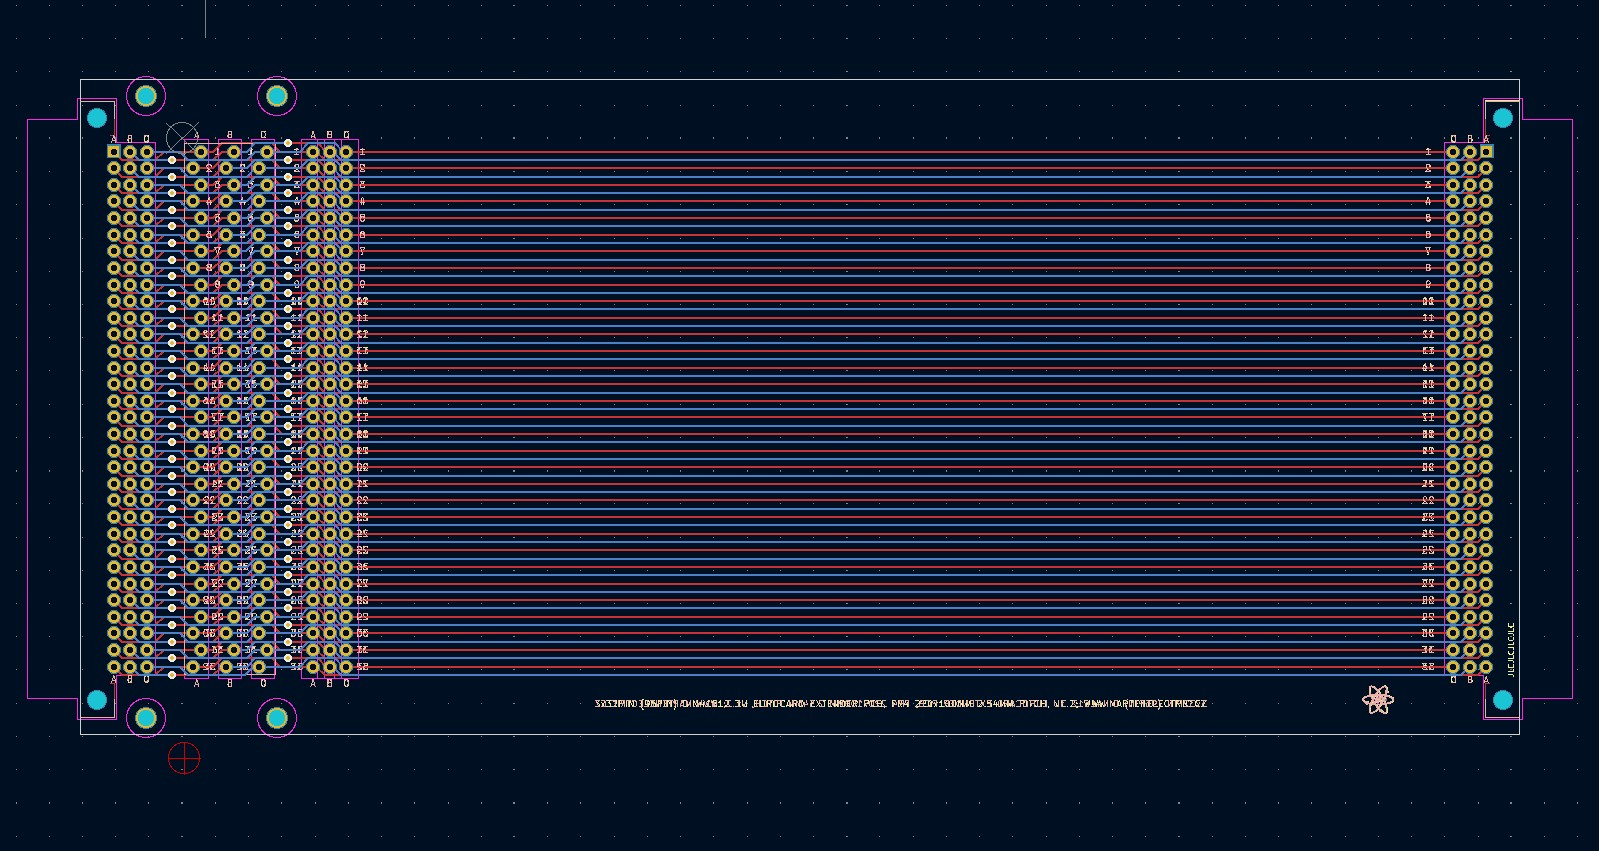Select the grid origin crossed-circle marker
Viewport: 1599px width, 851px height.
click(x=181, y=138)
